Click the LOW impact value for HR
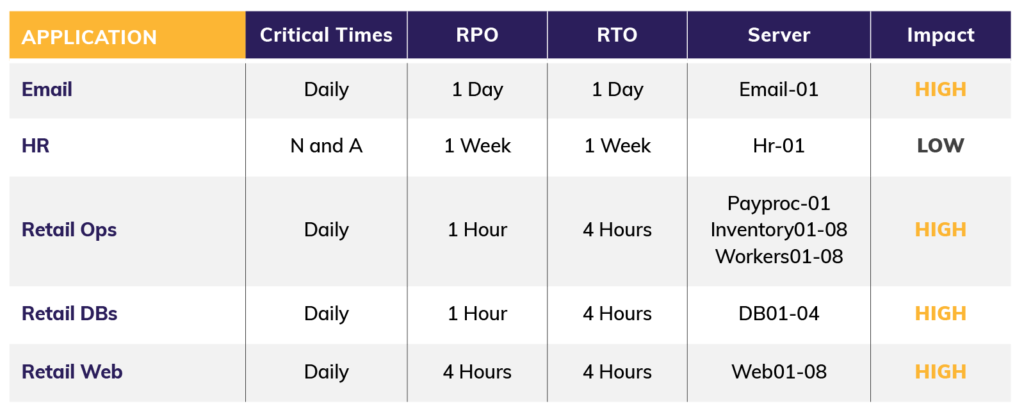Image resolution: width=1024 pixels, height=415 pixels. [x=940, y=146]
